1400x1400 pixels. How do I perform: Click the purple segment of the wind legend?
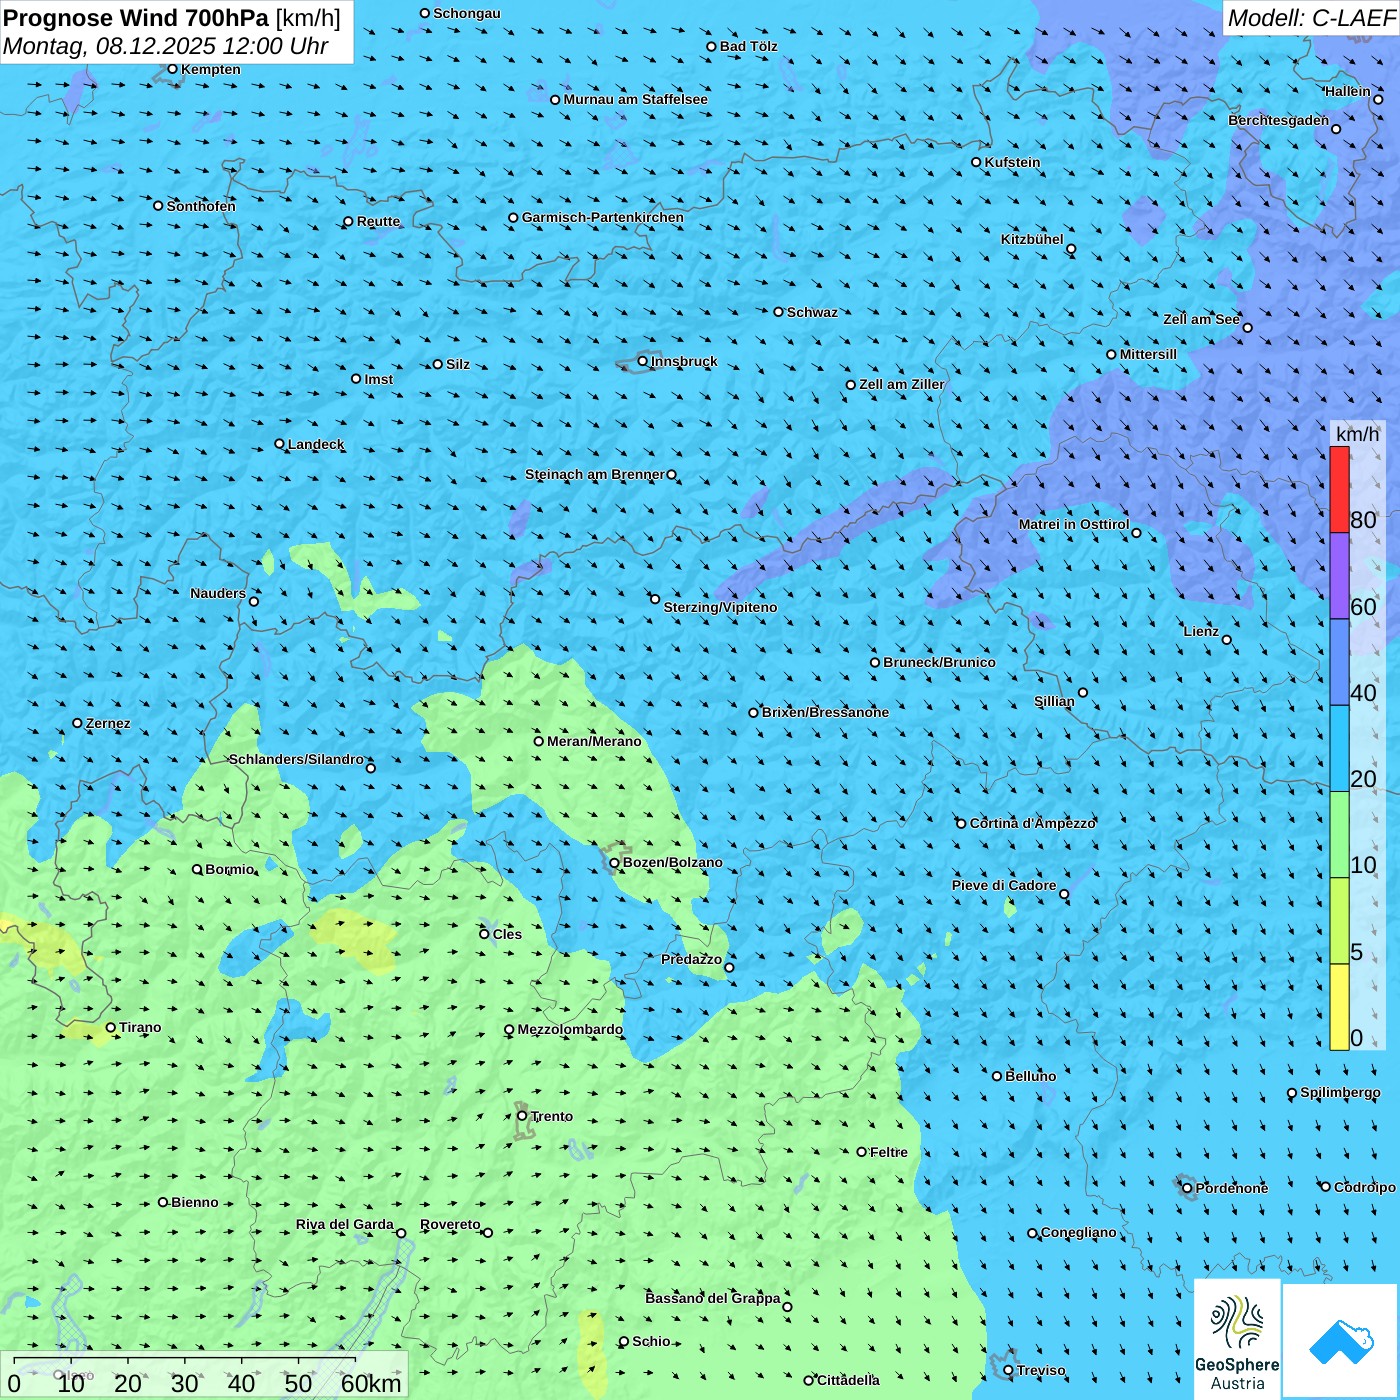1339,576
